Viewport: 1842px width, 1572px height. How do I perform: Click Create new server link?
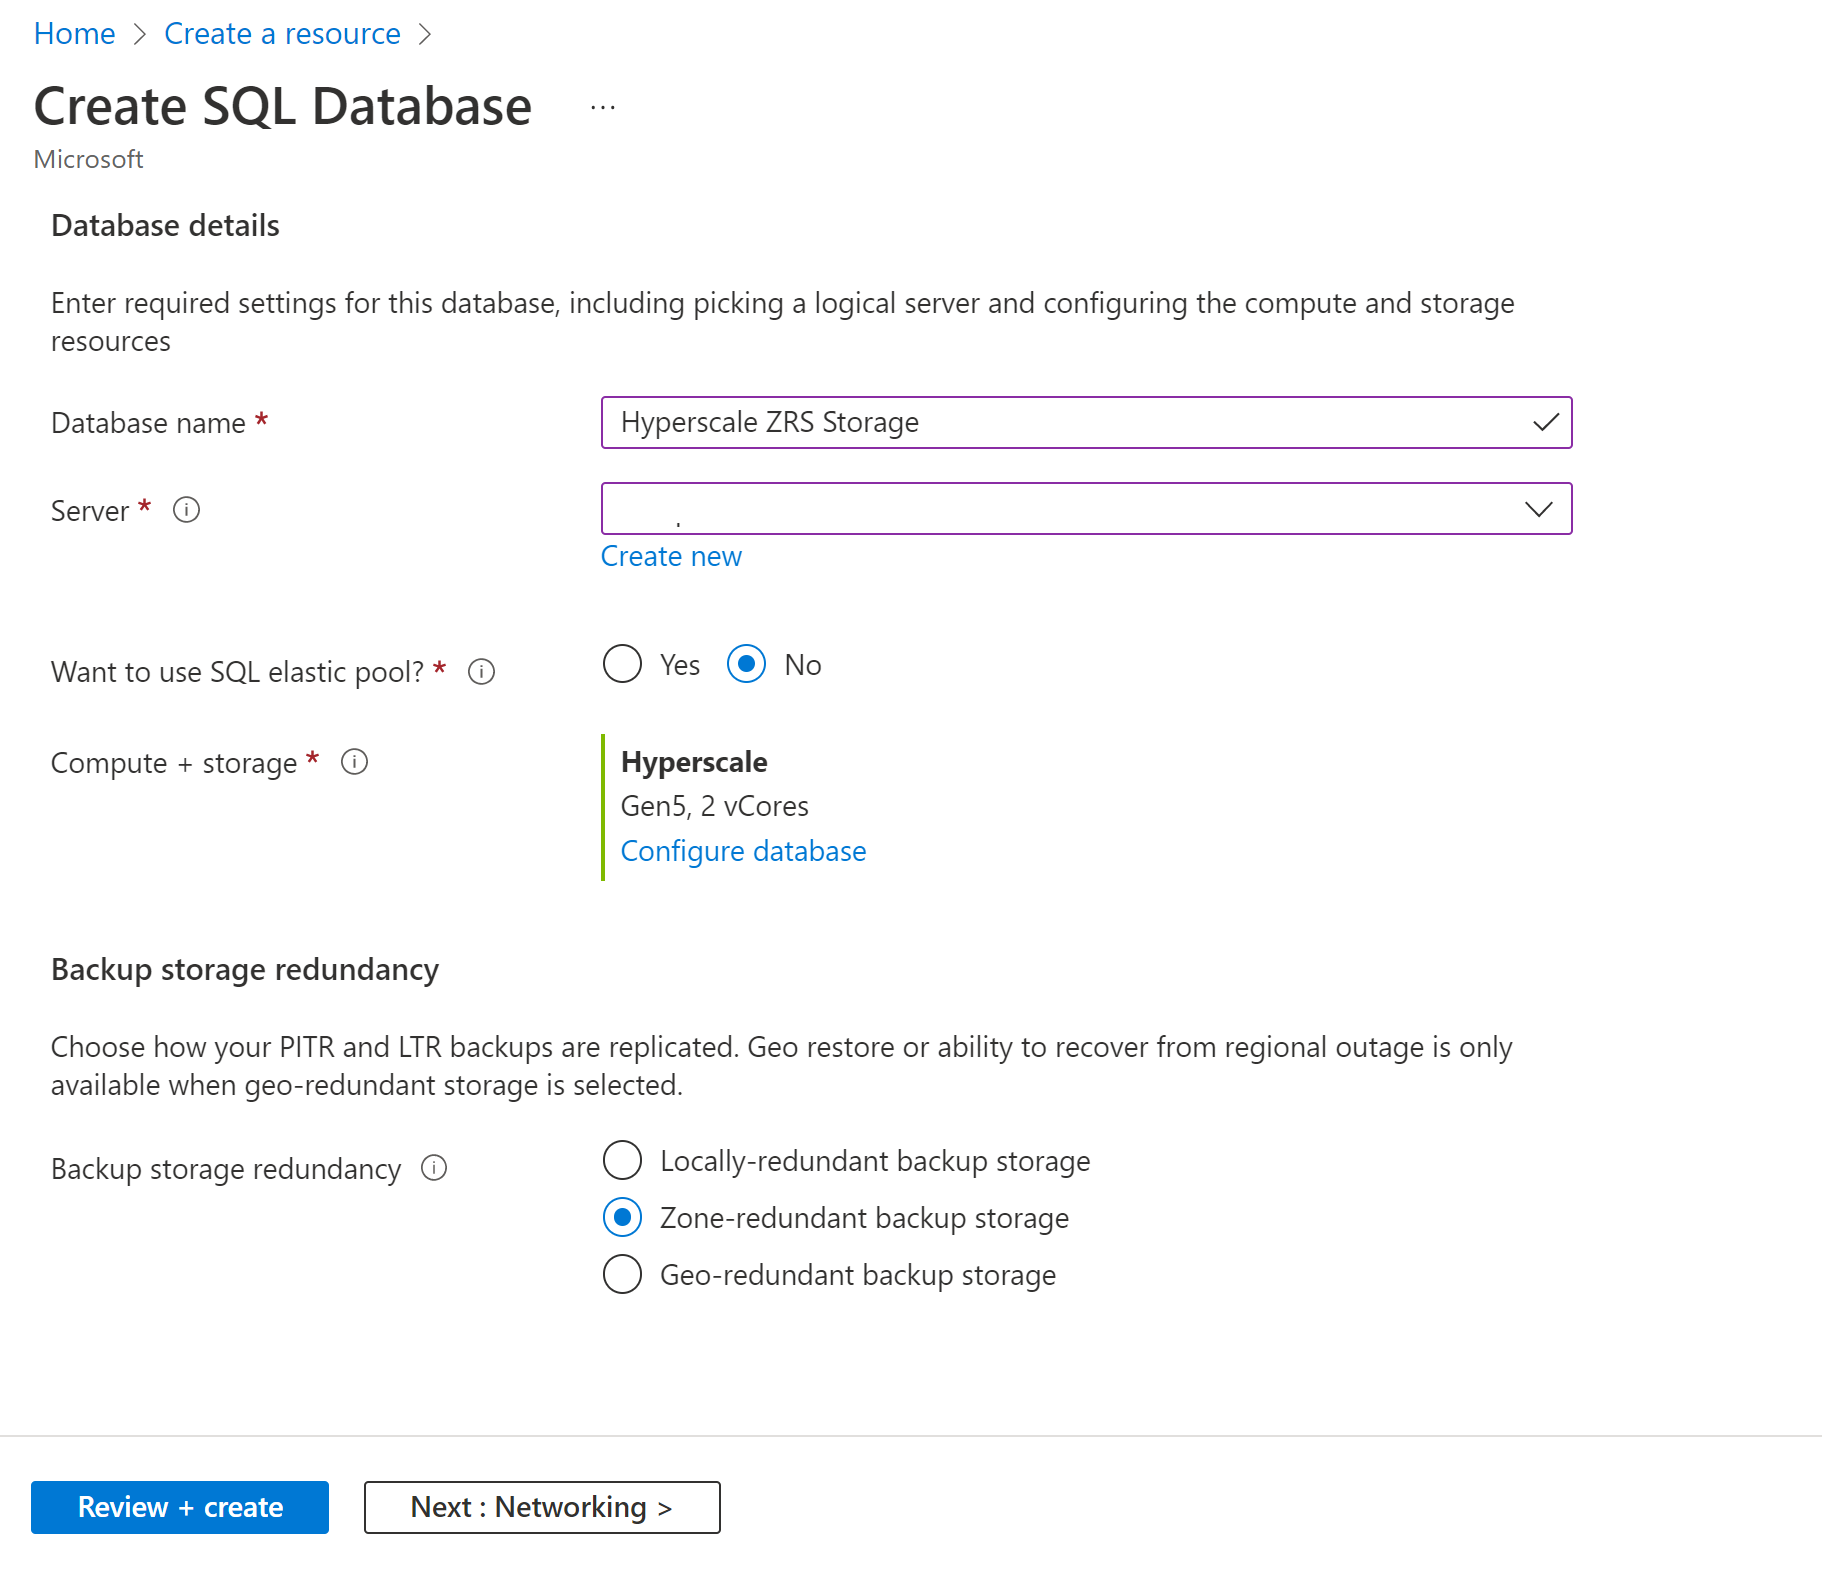point(671,556)
